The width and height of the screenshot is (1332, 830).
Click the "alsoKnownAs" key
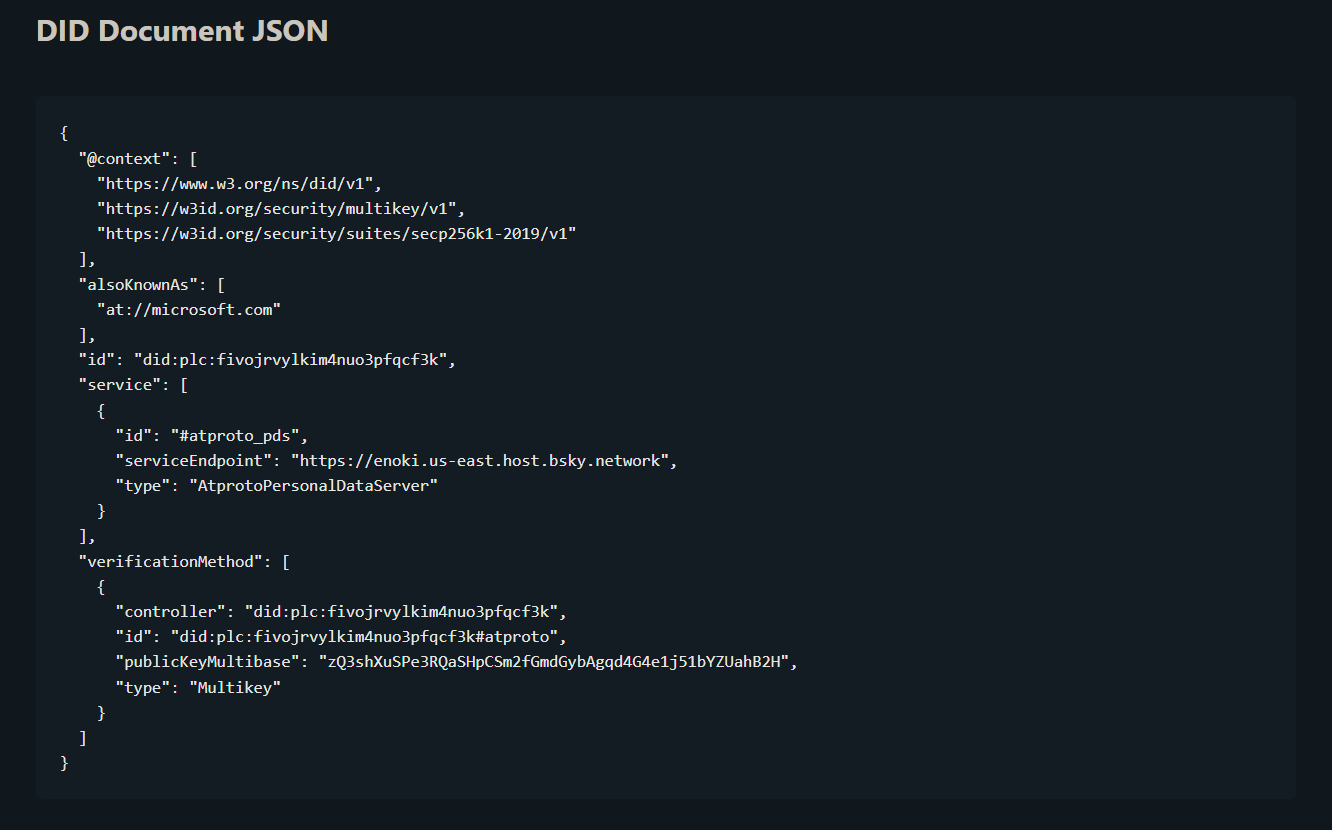click(x=138, y=284)
